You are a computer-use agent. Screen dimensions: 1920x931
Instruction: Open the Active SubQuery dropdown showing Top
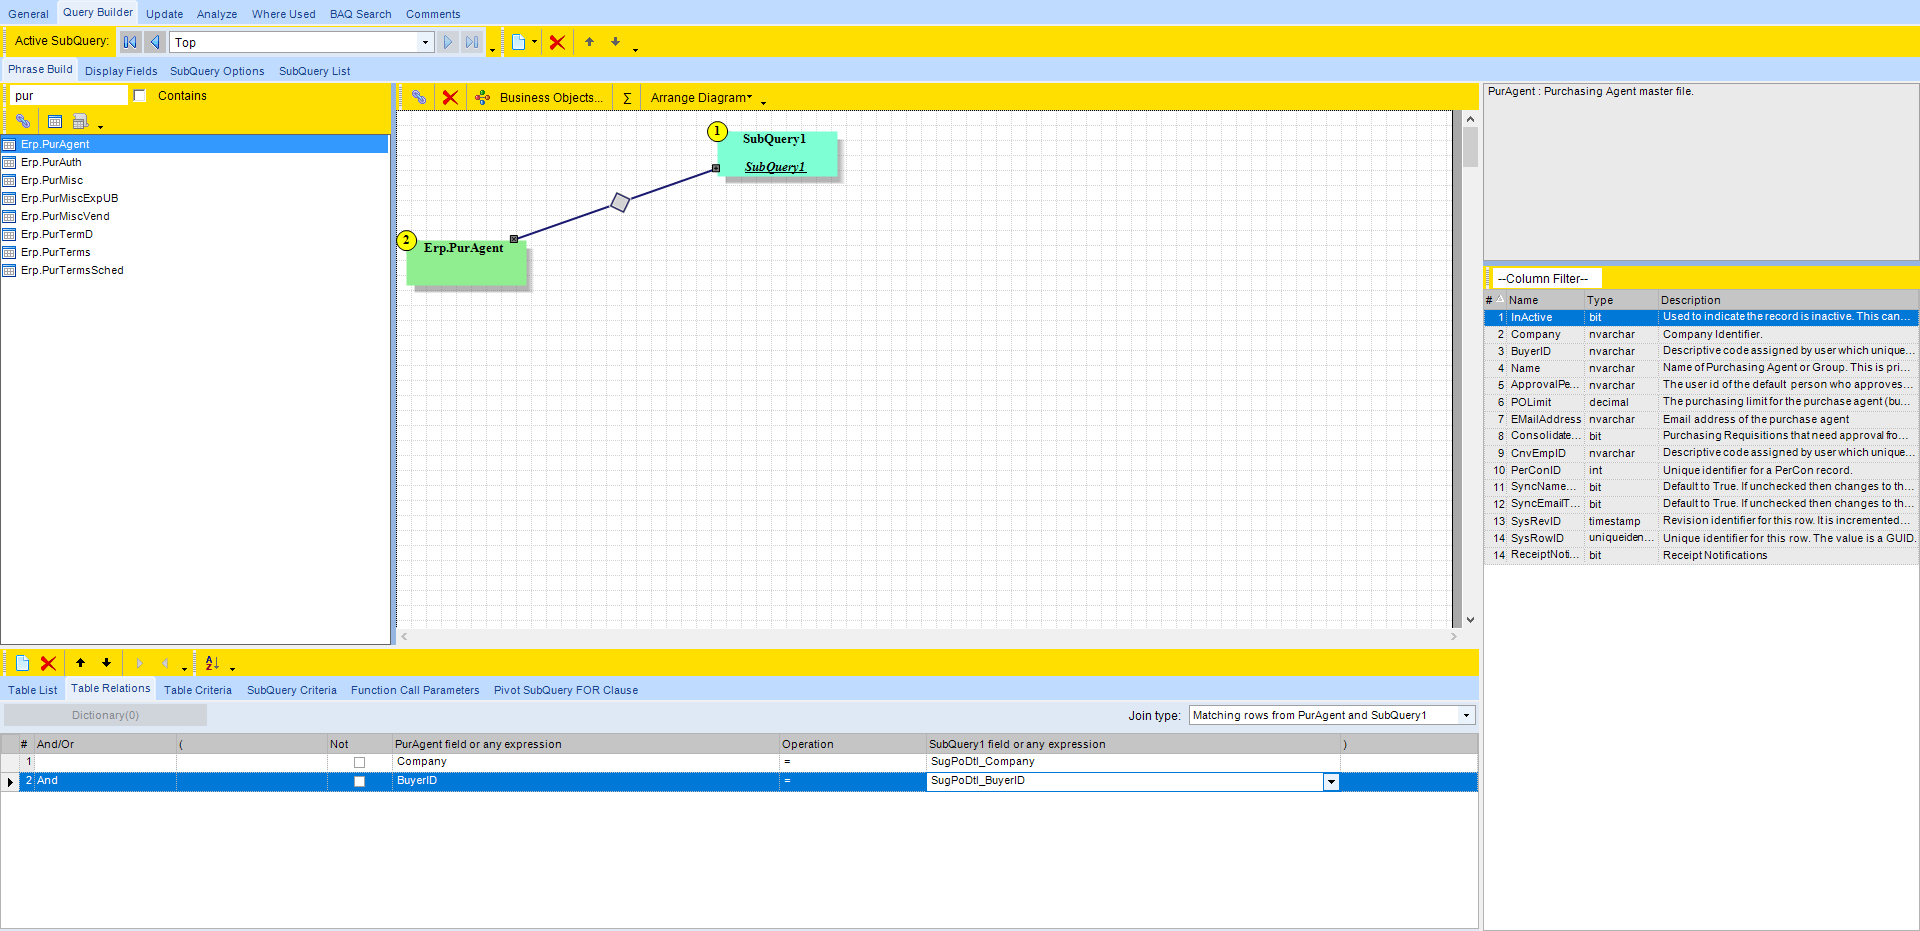pos(426,42)
